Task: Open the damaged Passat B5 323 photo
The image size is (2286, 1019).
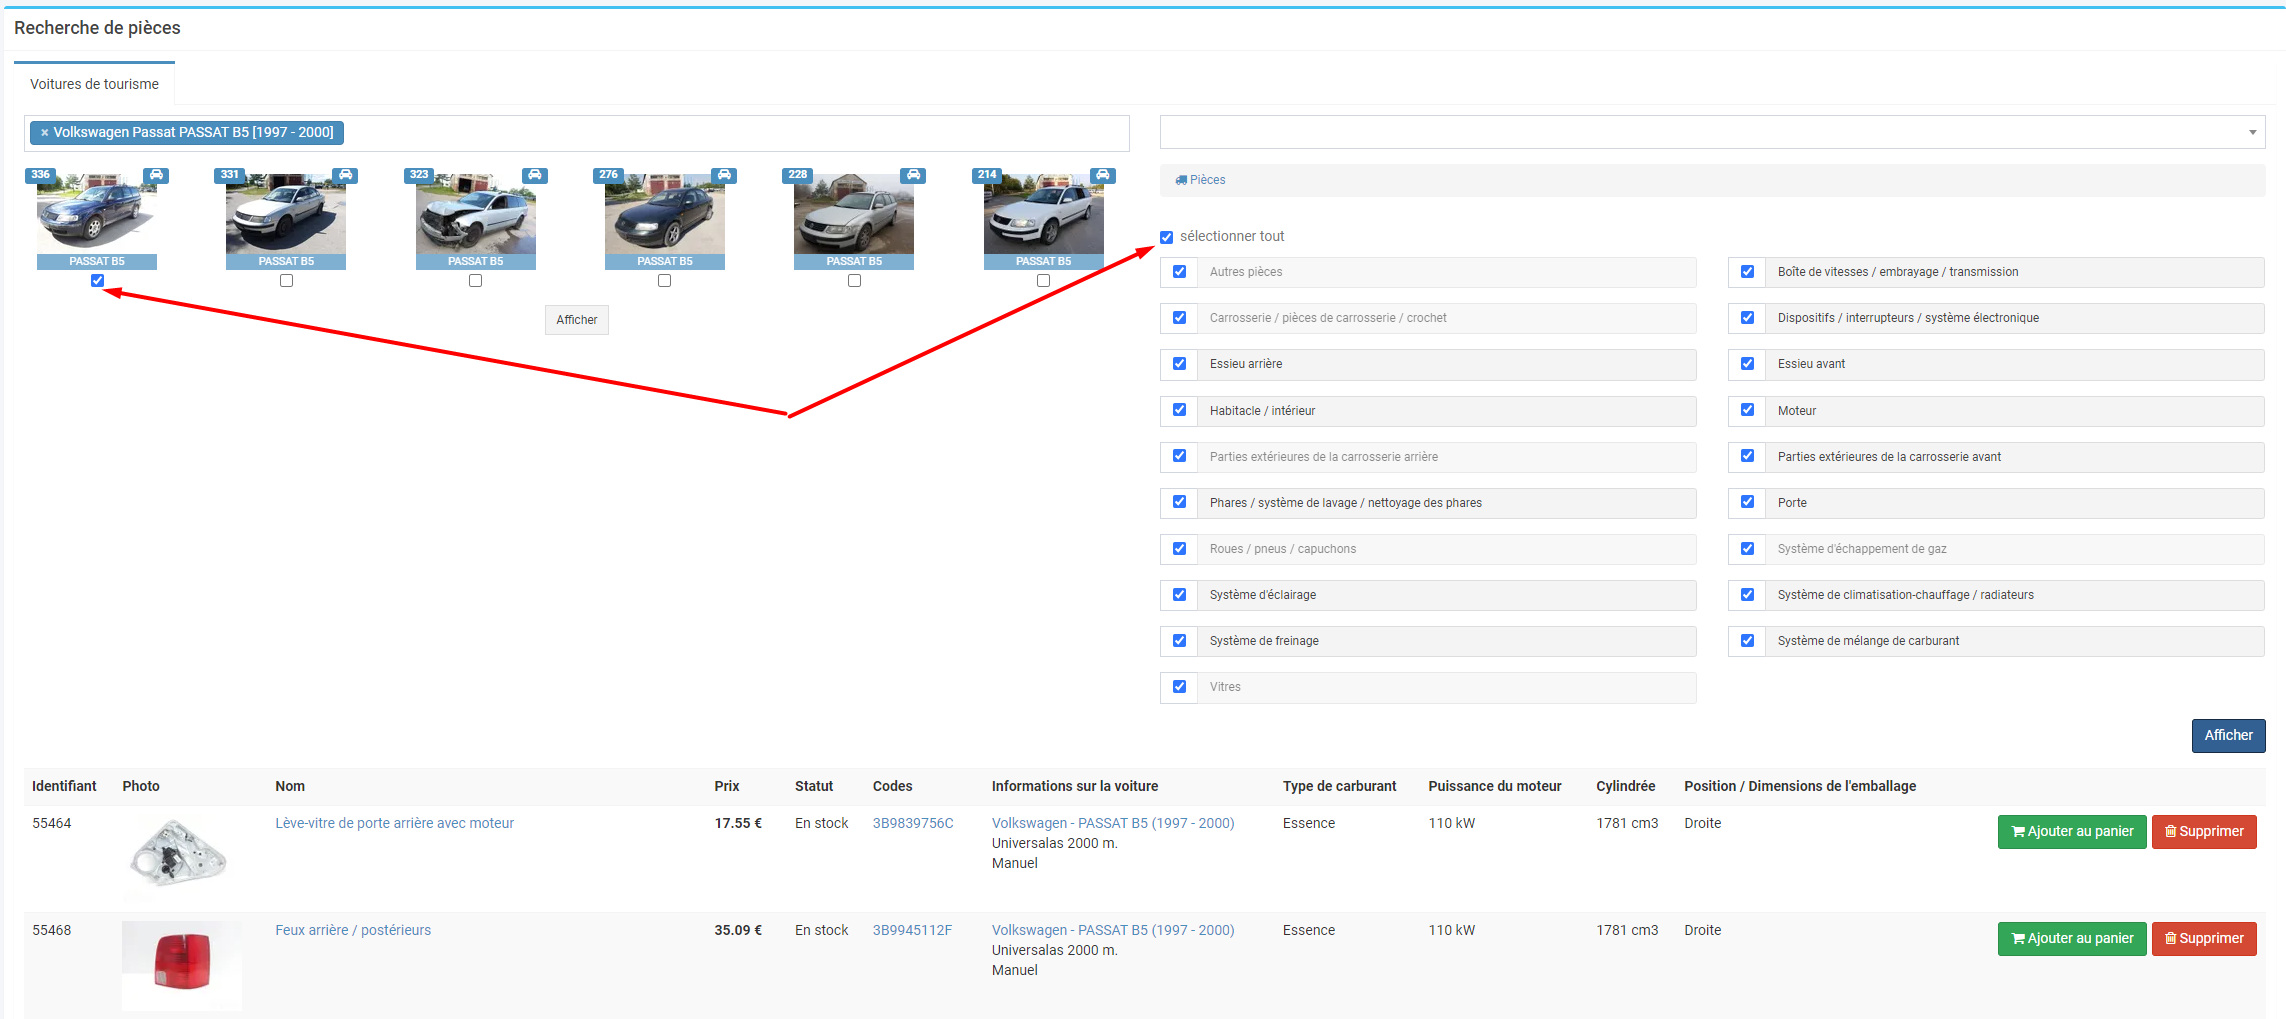Action: (476, 213)
